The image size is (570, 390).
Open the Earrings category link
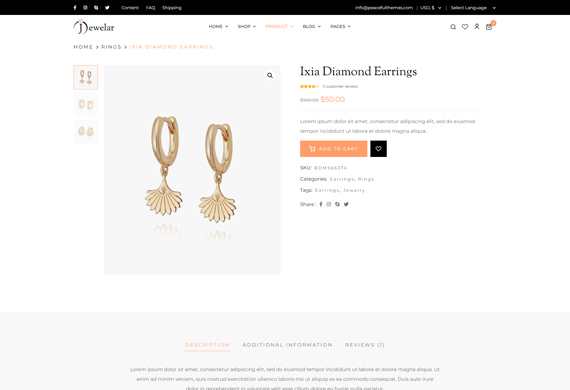tap(342, 179)
